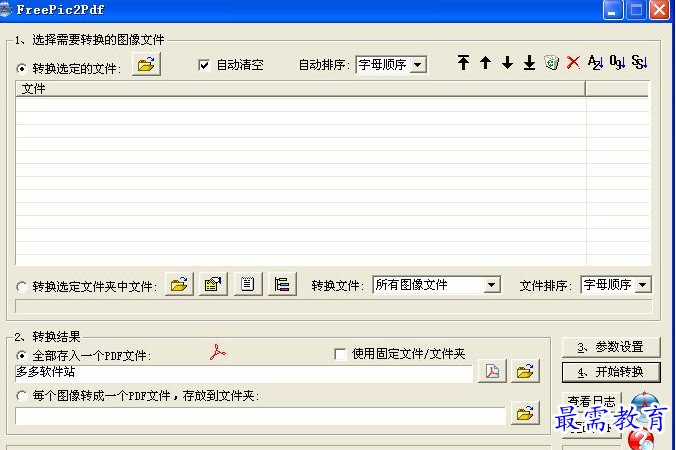Image resolution: width=676 pixels, height=450 pixels.
Task: Click 4、开始转换 button
Action: click(x=611, y=372)
